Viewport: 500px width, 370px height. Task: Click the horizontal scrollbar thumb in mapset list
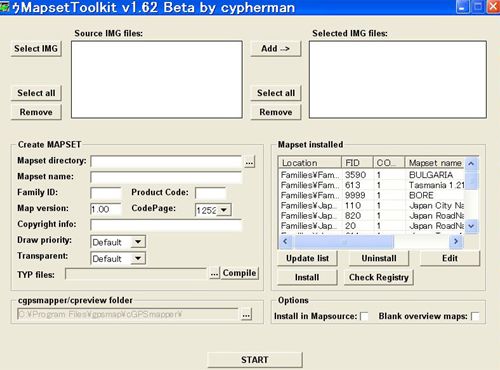(343, 241)
